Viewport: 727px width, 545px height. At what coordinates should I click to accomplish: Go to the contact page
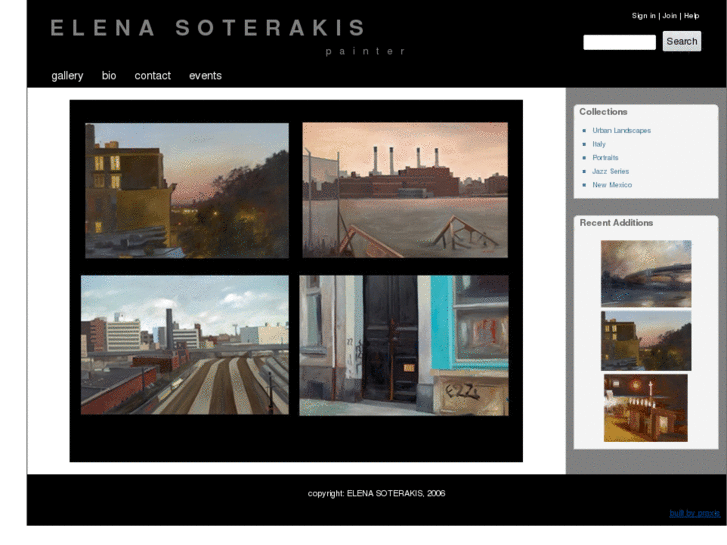153,76
